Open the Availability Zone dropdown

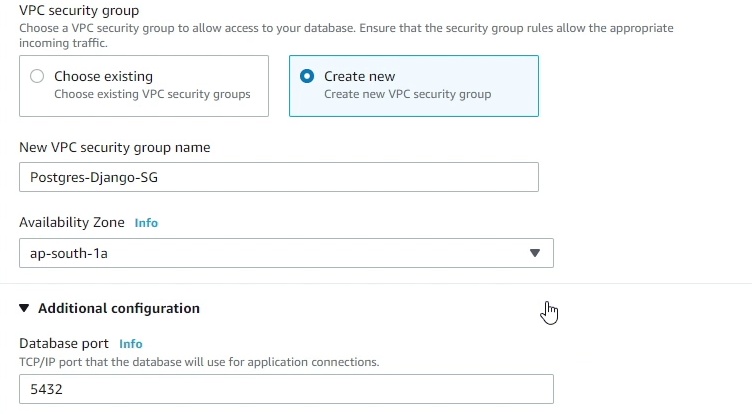point(286,253)
